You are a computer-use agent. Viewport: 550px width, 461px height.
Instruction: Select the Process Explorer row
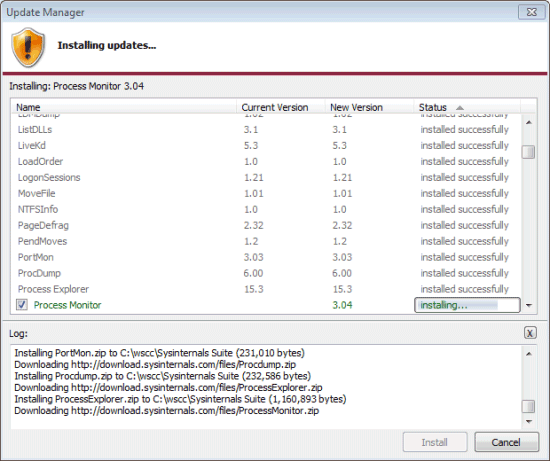point(266,289)
